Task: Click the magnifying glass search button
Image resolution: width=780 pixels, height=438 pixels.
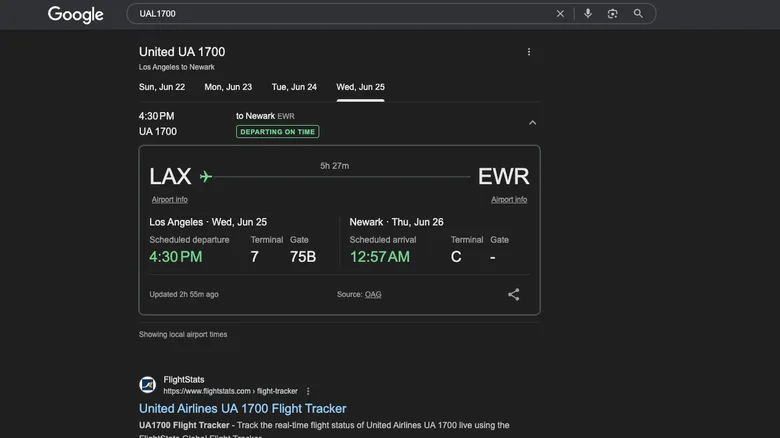Action: [x=638, y=14]
